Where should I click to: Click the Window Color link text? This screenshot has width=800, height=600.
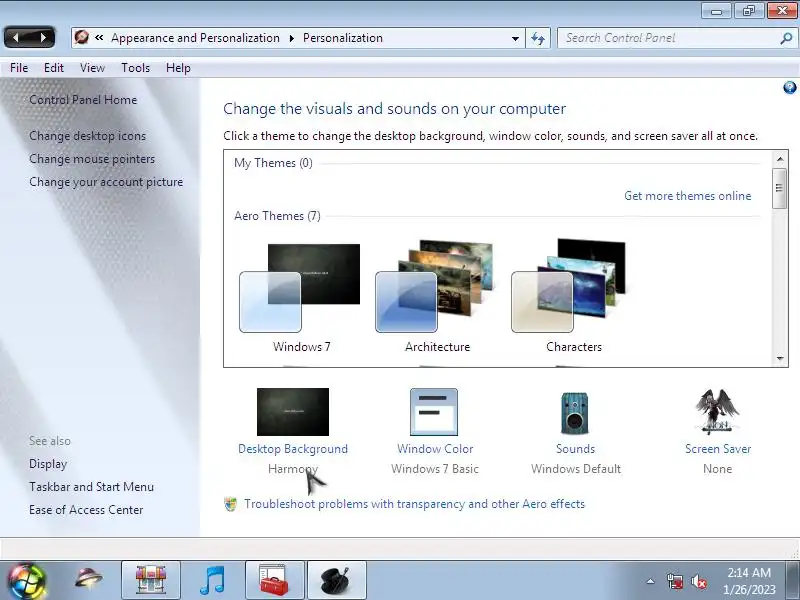click(x=435, y=449)
